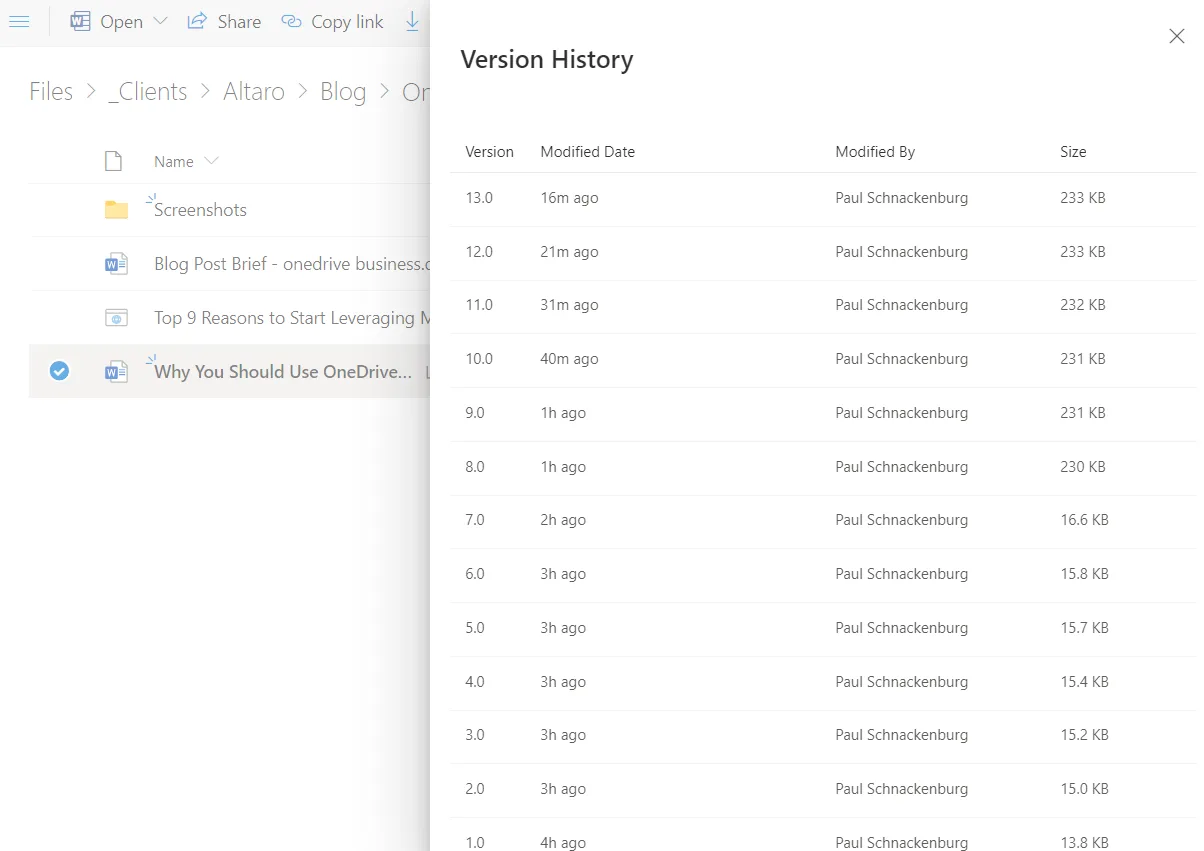Sort by the Name column dropdown
The image size is (1204, 851).
[x=186, y=161]
